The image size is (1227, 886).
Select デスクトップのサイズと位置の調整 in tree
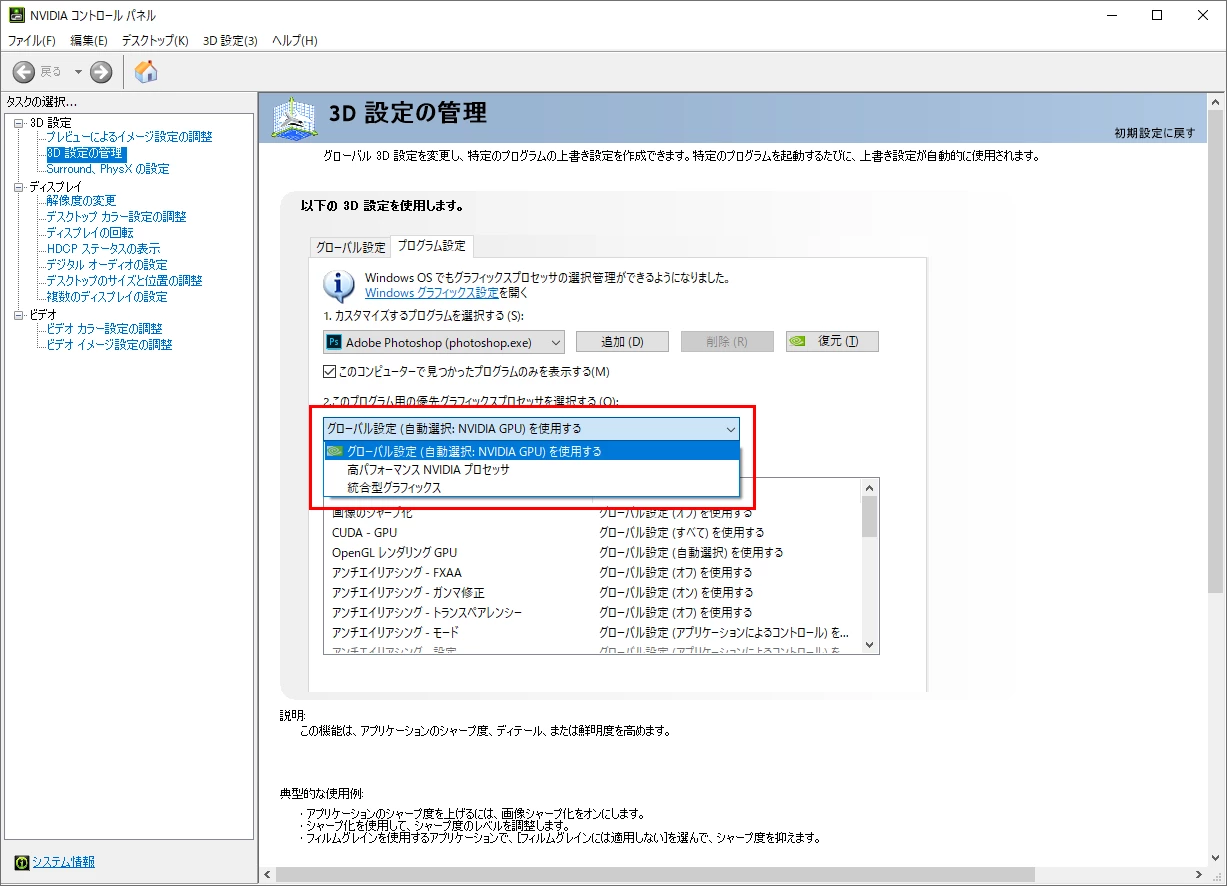pos(124,281)
